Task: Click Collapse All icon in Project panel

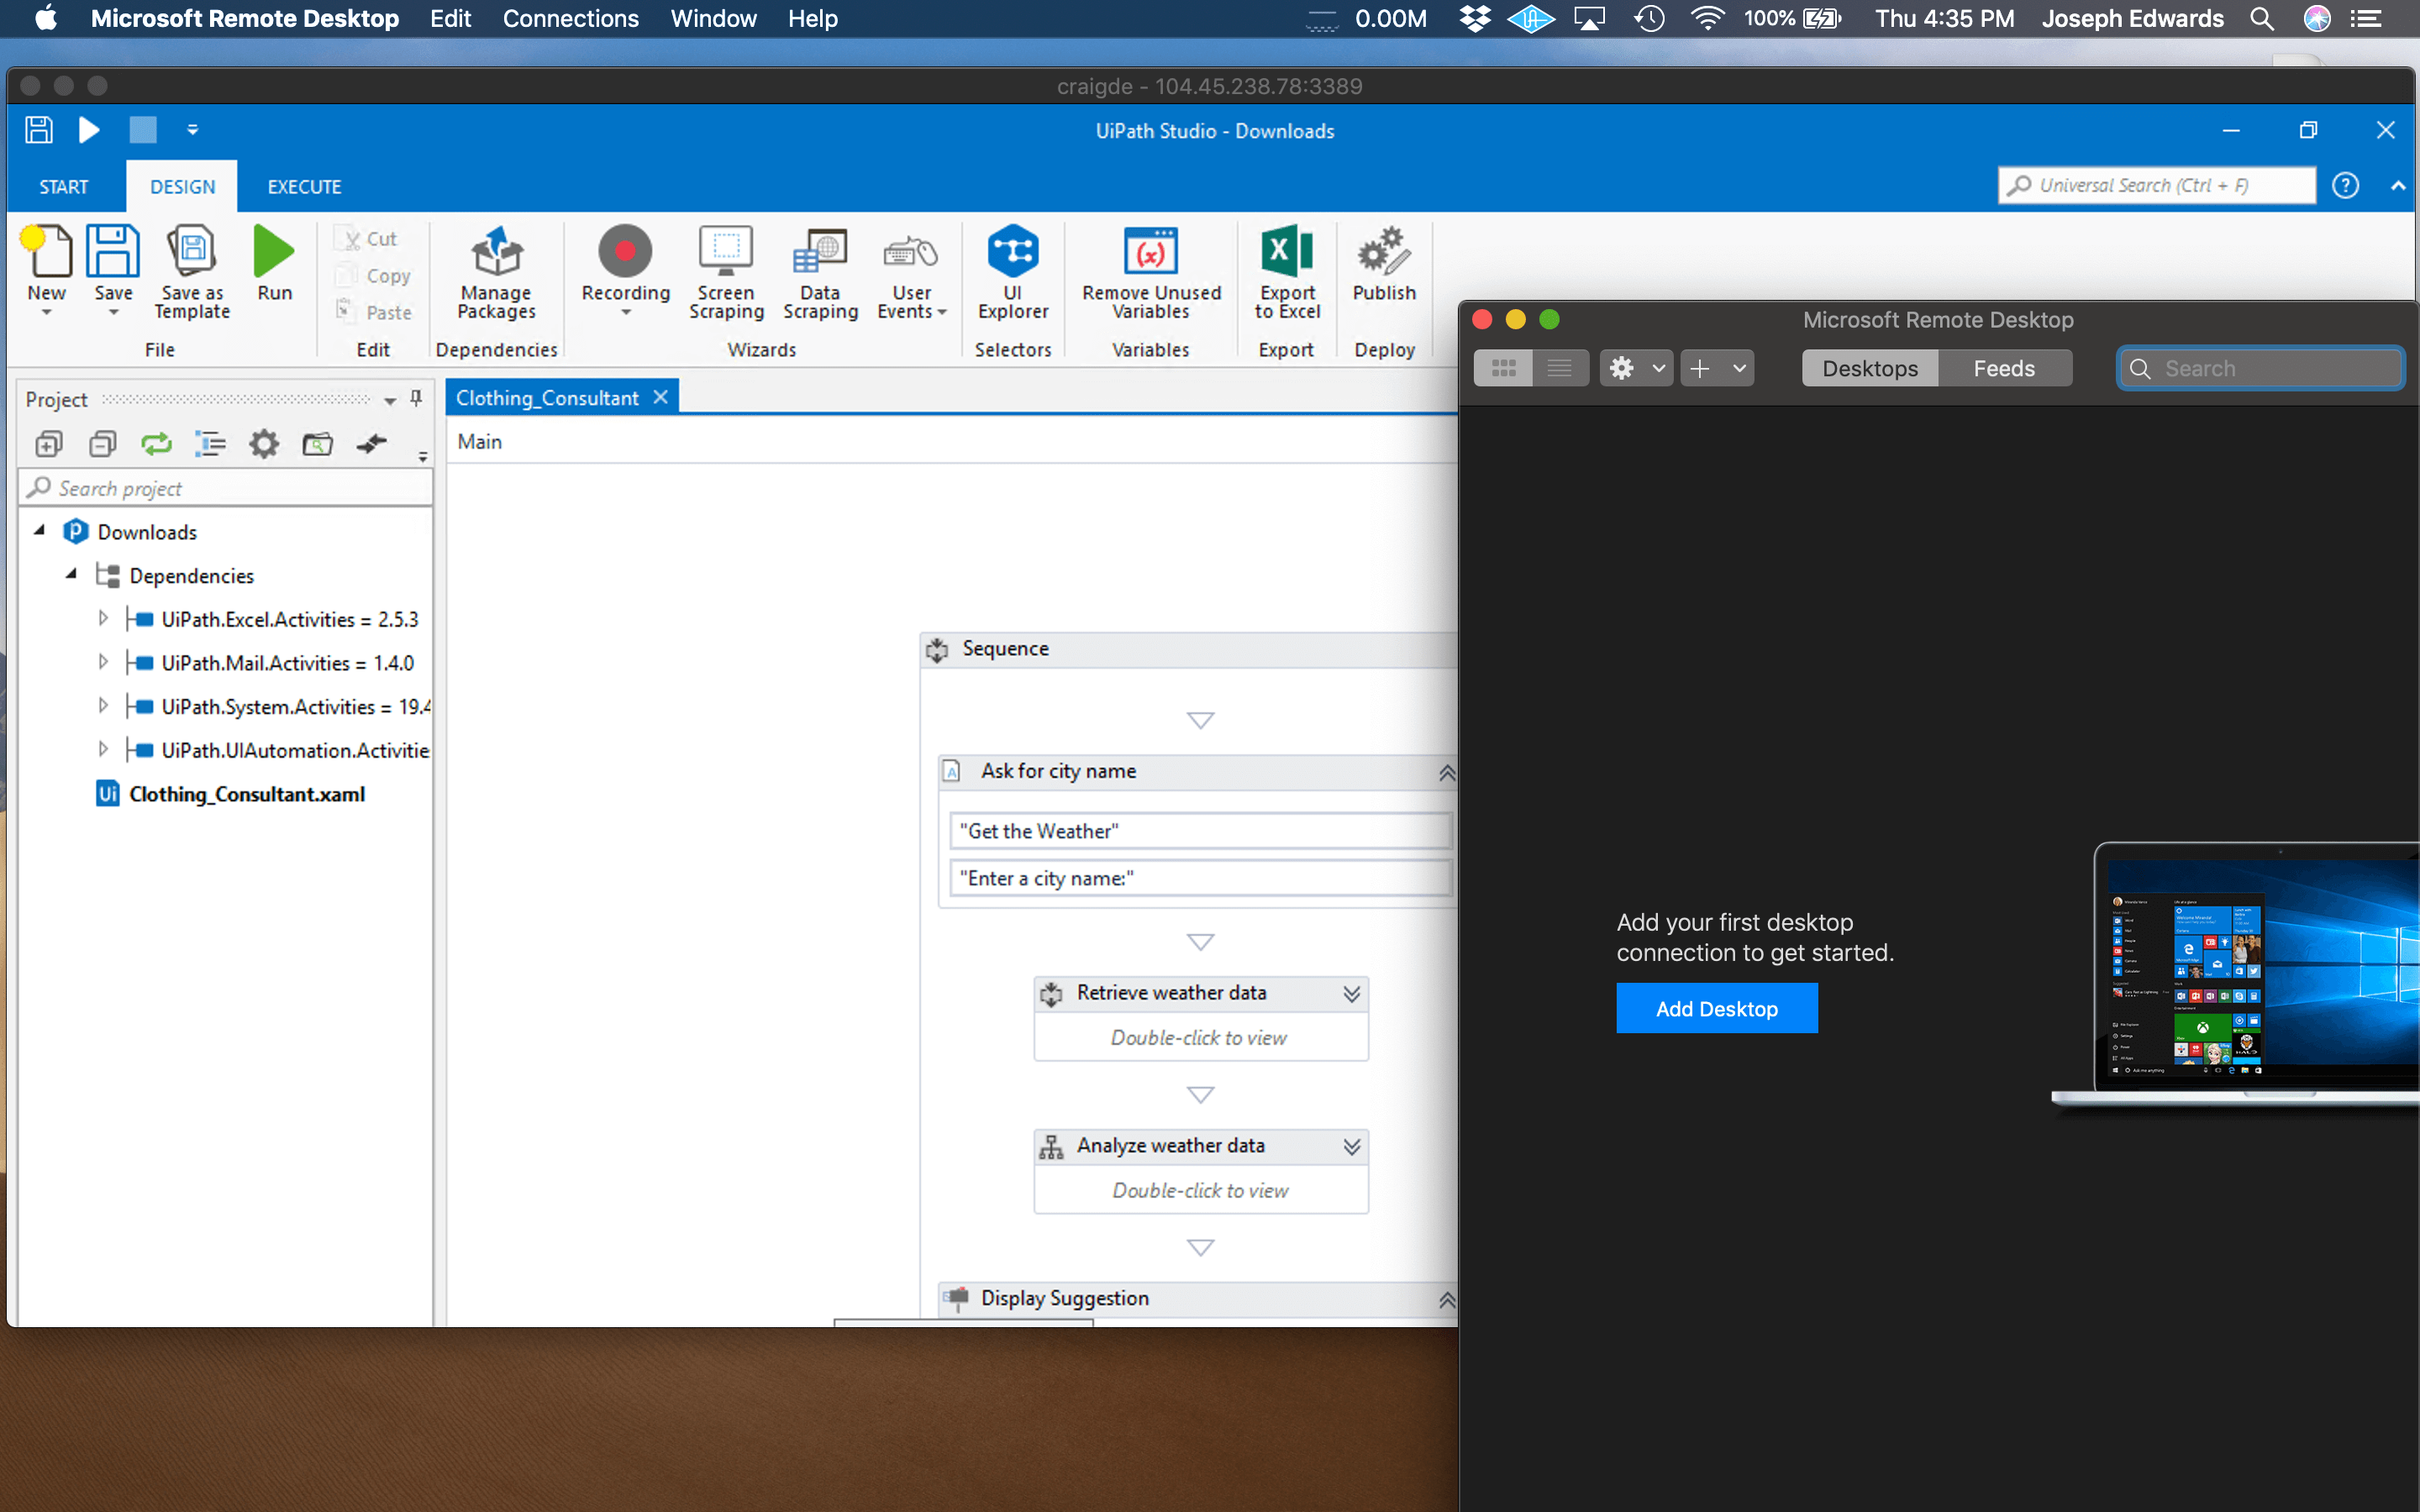Action: click(x=103, y=443)
